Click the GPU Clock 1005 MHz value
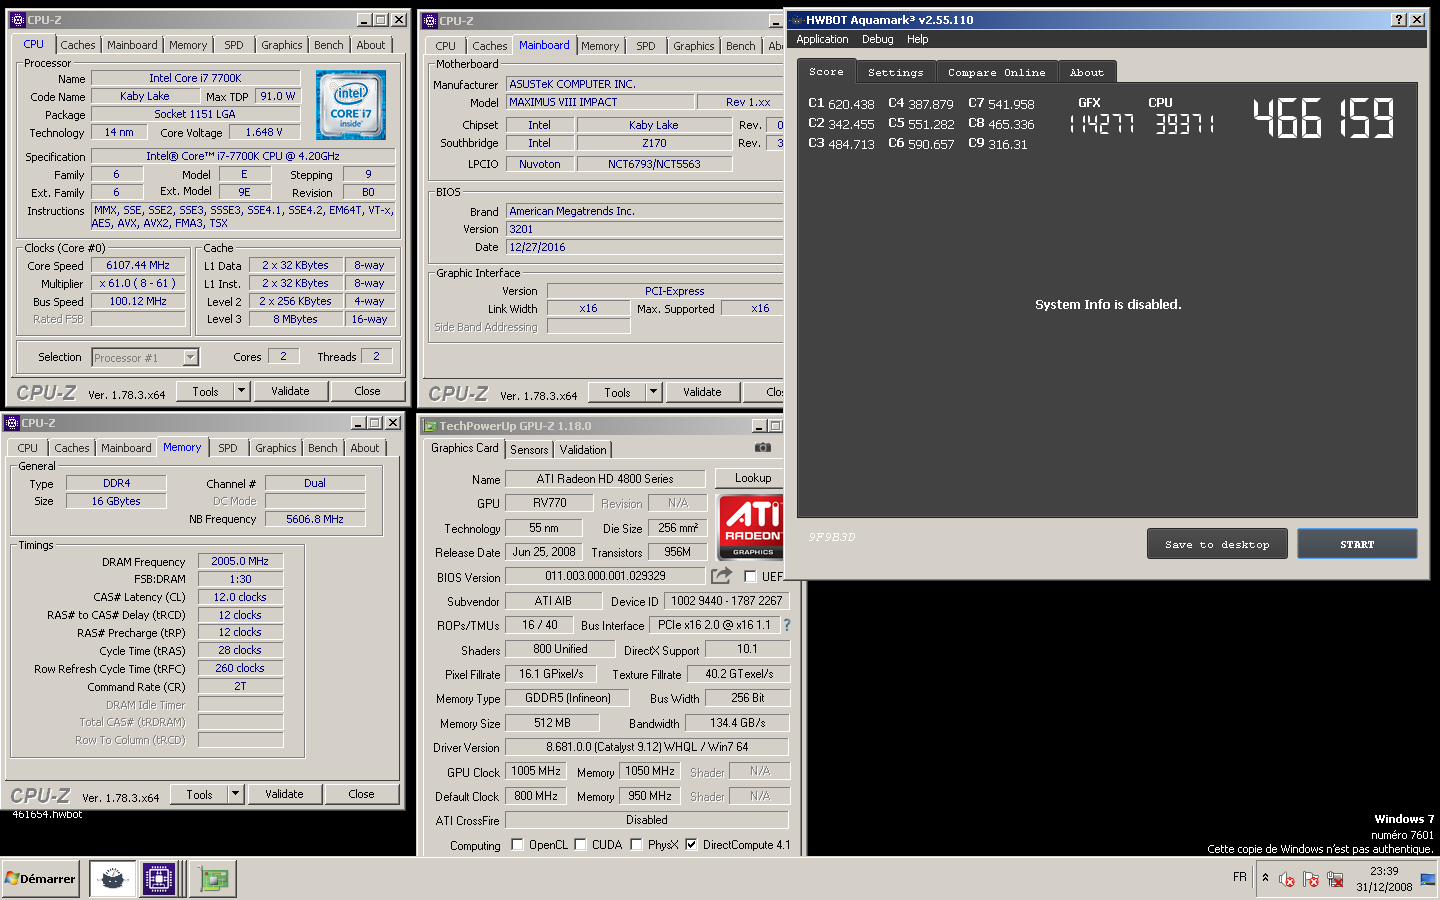Viewport: 1440px width, 900px height. pos(537,772)
